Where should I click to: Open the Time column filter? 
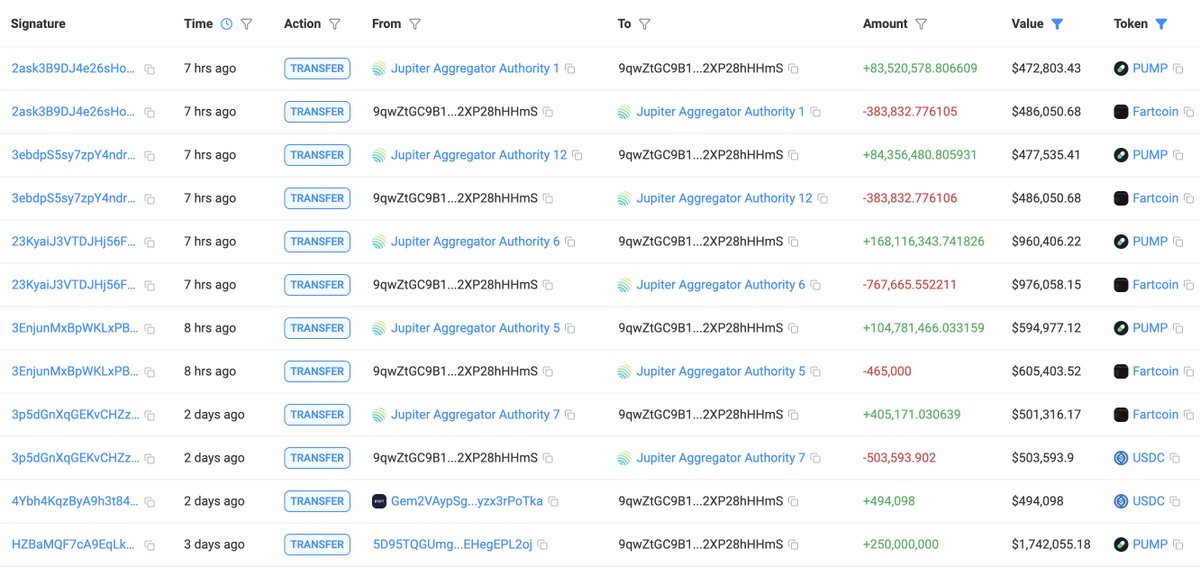247,24
